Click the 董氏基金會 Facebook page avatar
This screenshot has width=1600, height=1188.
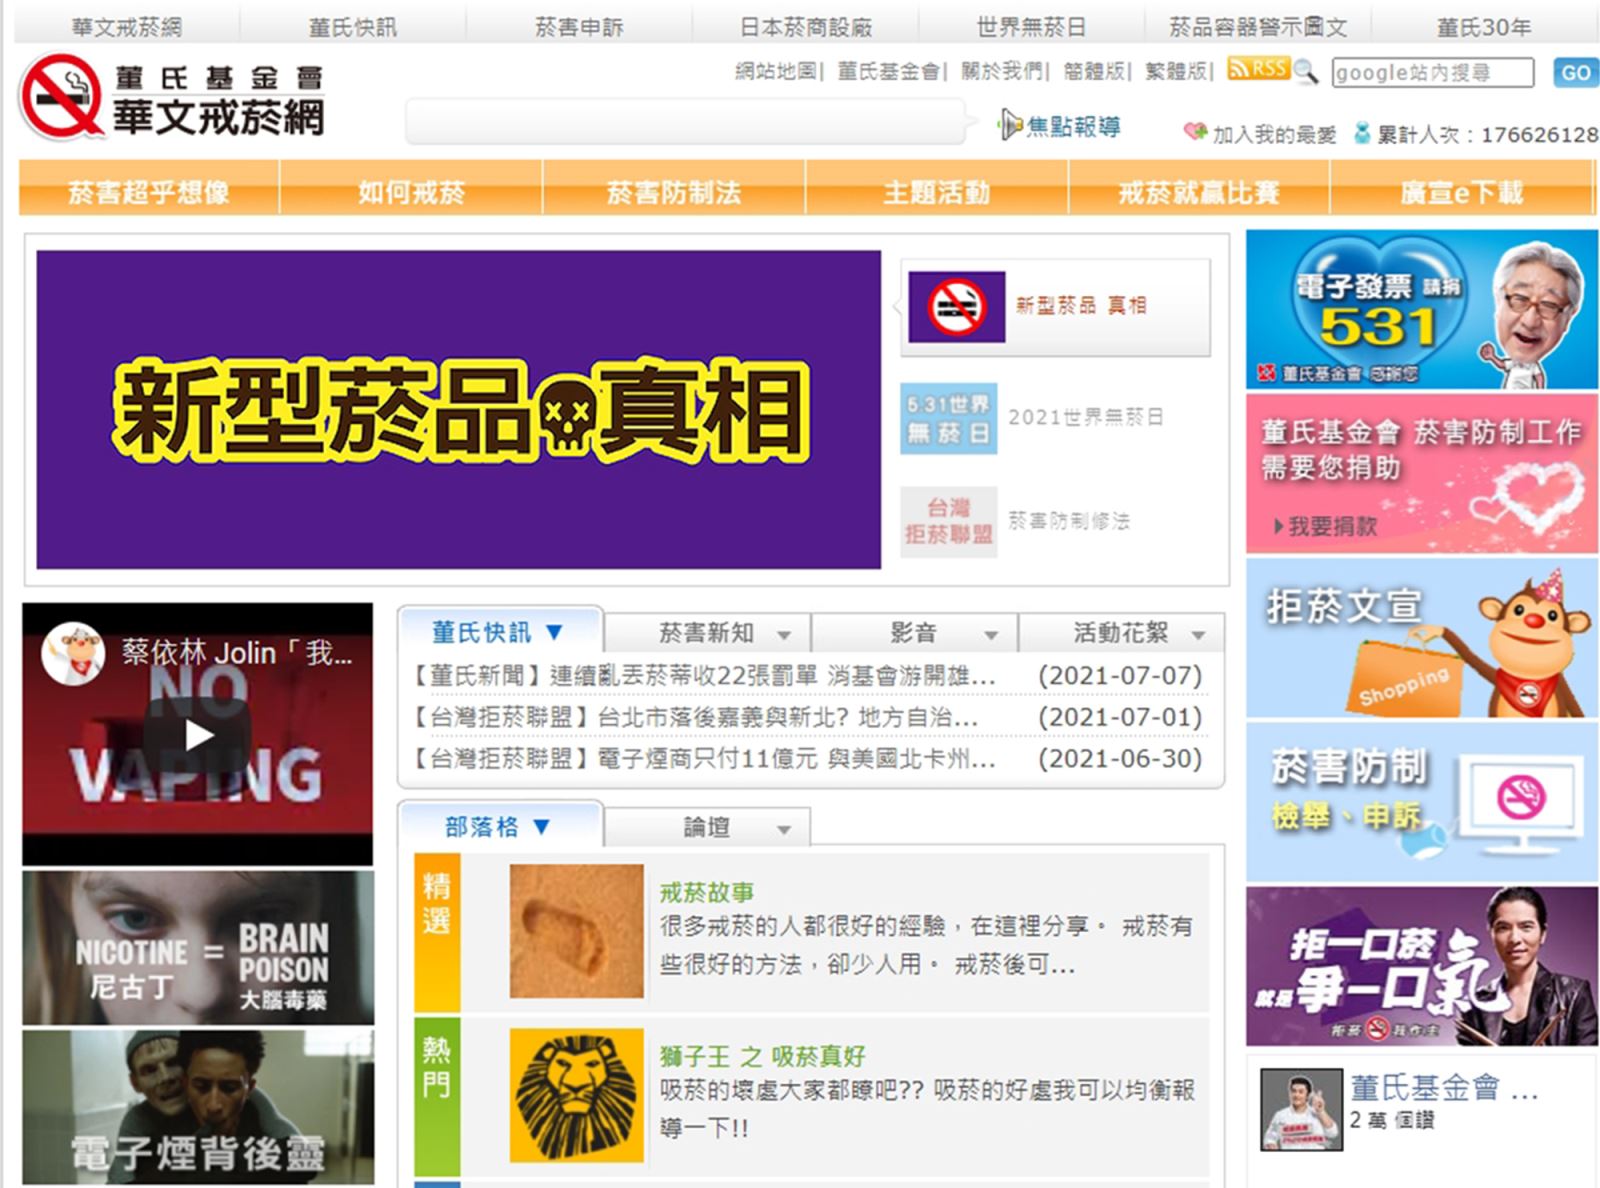click(x=1301, y=1109)
